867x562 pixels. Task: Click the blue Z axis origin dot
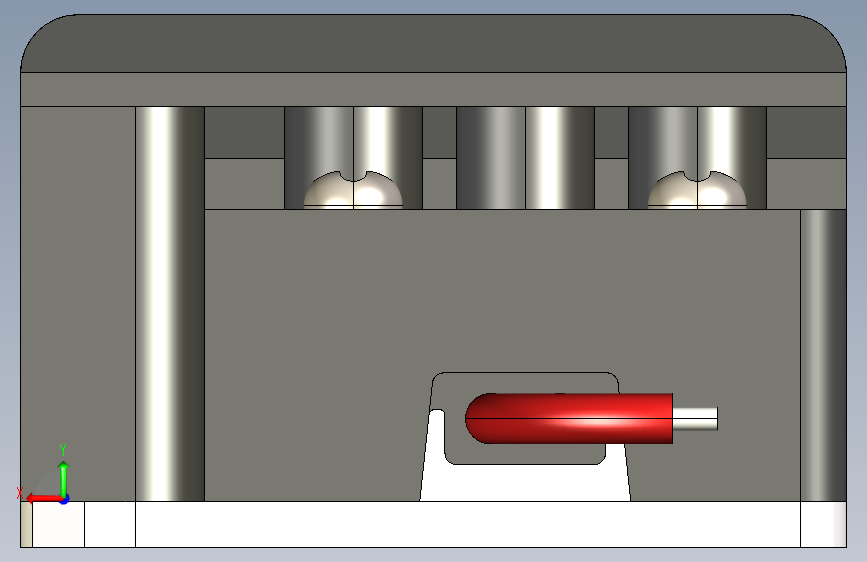(x=64, y=499)
